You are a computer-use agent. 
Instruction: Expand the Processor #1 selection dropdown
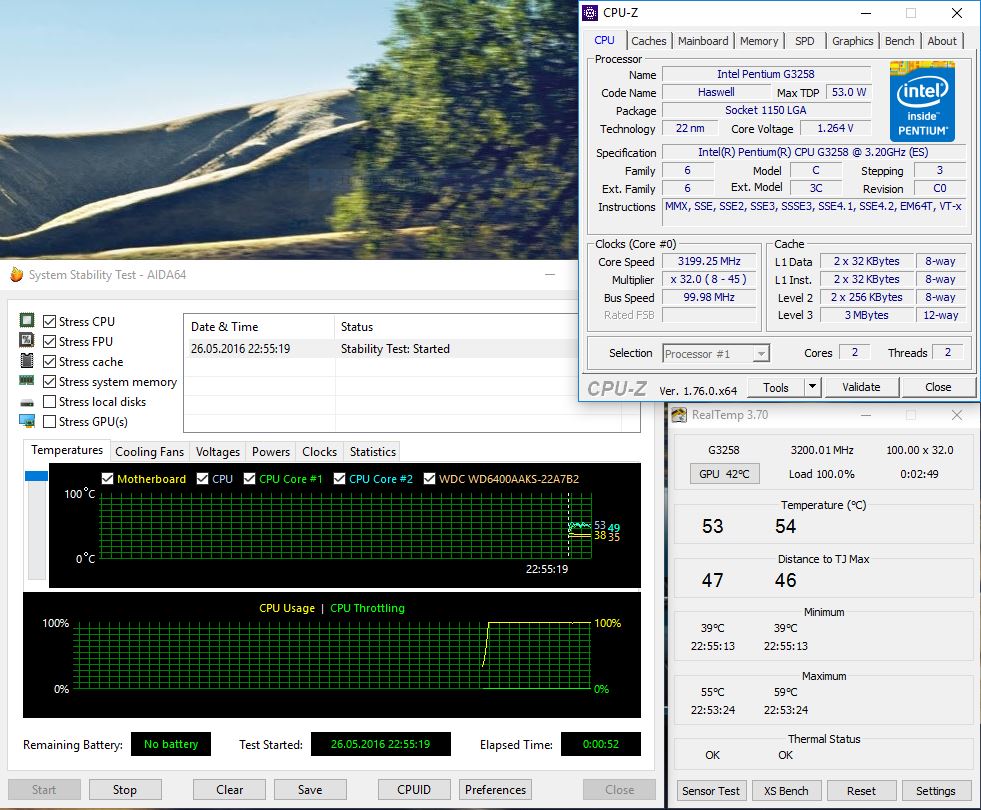coord(761,353)
